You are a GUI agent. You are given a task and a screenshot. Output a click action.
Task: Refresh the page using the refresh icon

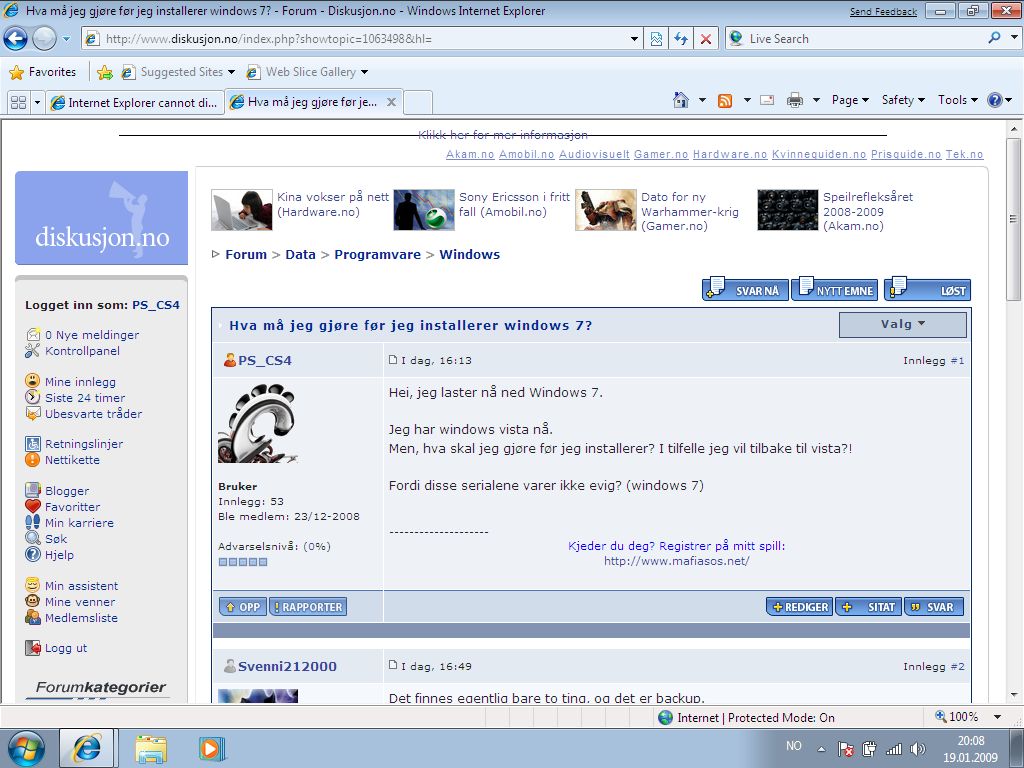[681, 39]
